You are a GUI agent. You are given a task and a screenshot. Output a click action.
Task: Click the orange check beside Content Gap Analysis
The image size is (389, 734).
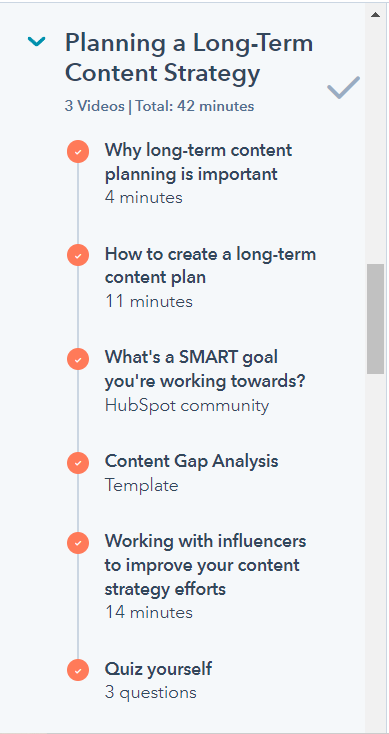click(78, 462)
